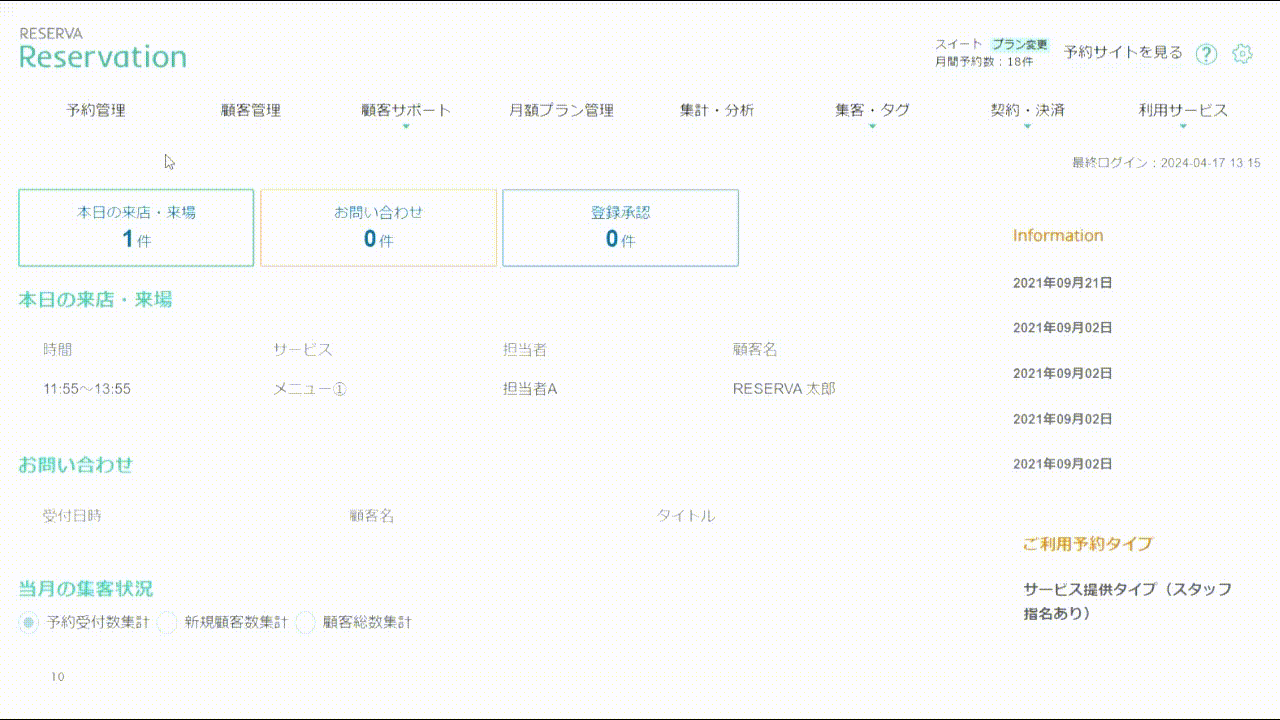The image size is (1280, 720).
Task: Click the RESERVA Reservation logo
Action: [102, 49]
